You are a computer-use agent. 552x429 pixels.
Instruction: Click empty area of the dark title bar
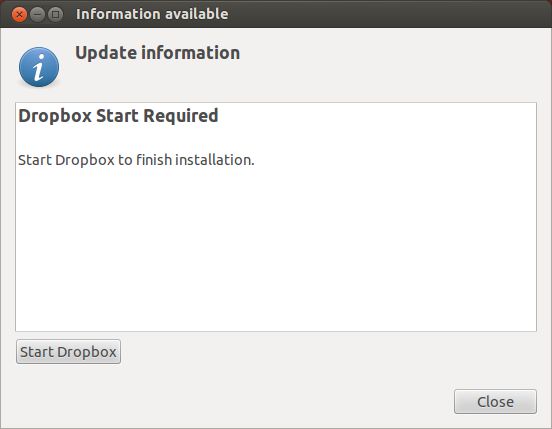(387, 14)
